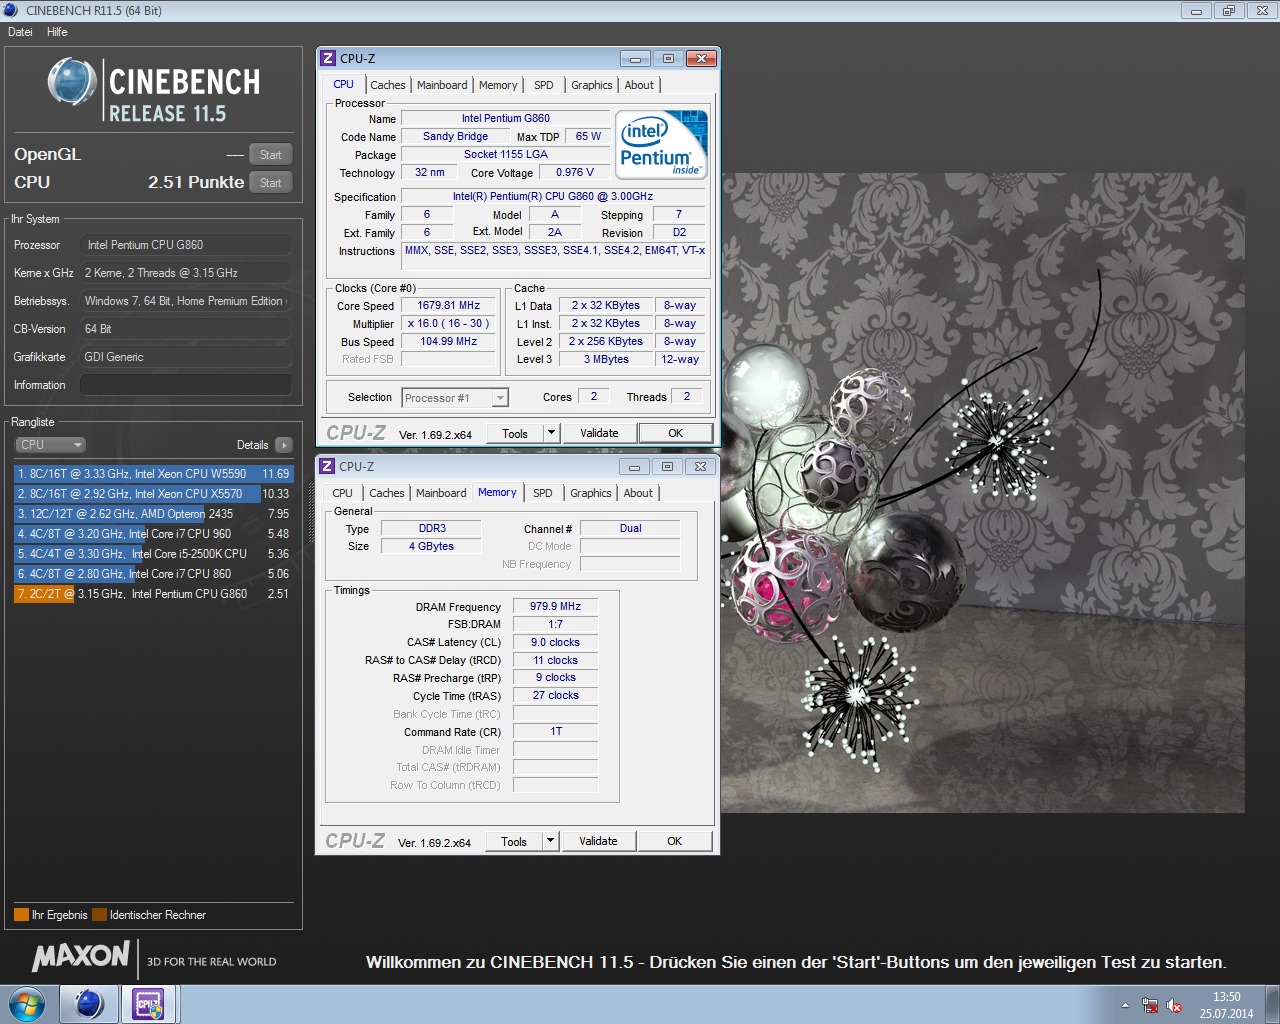The height and width of the screenshot is (1024, 1280).
Task: Start the OpenGL benchmark test
Action: coord(270,155)
